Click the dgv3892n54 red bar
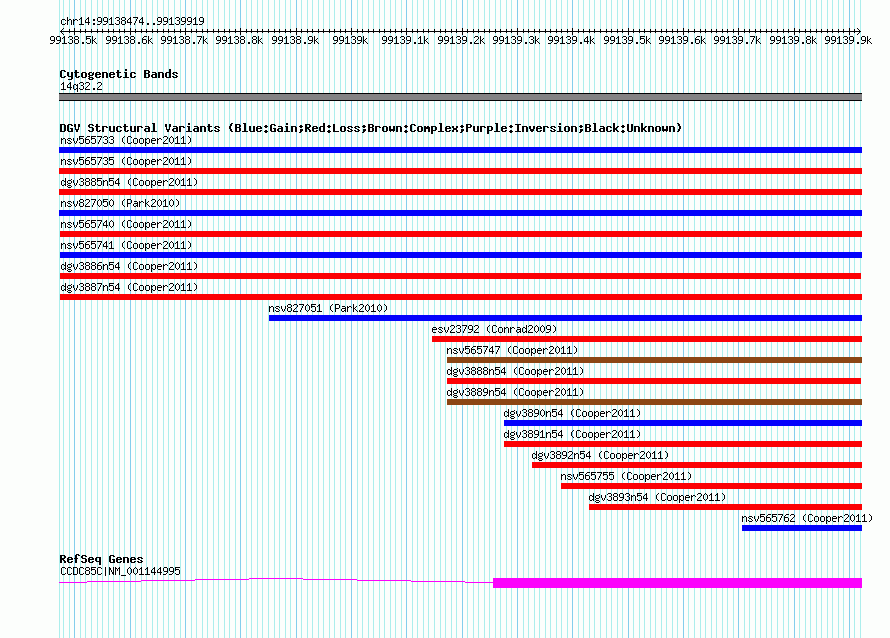The height and width of the screenshot is (638, 890). point(697,465)
